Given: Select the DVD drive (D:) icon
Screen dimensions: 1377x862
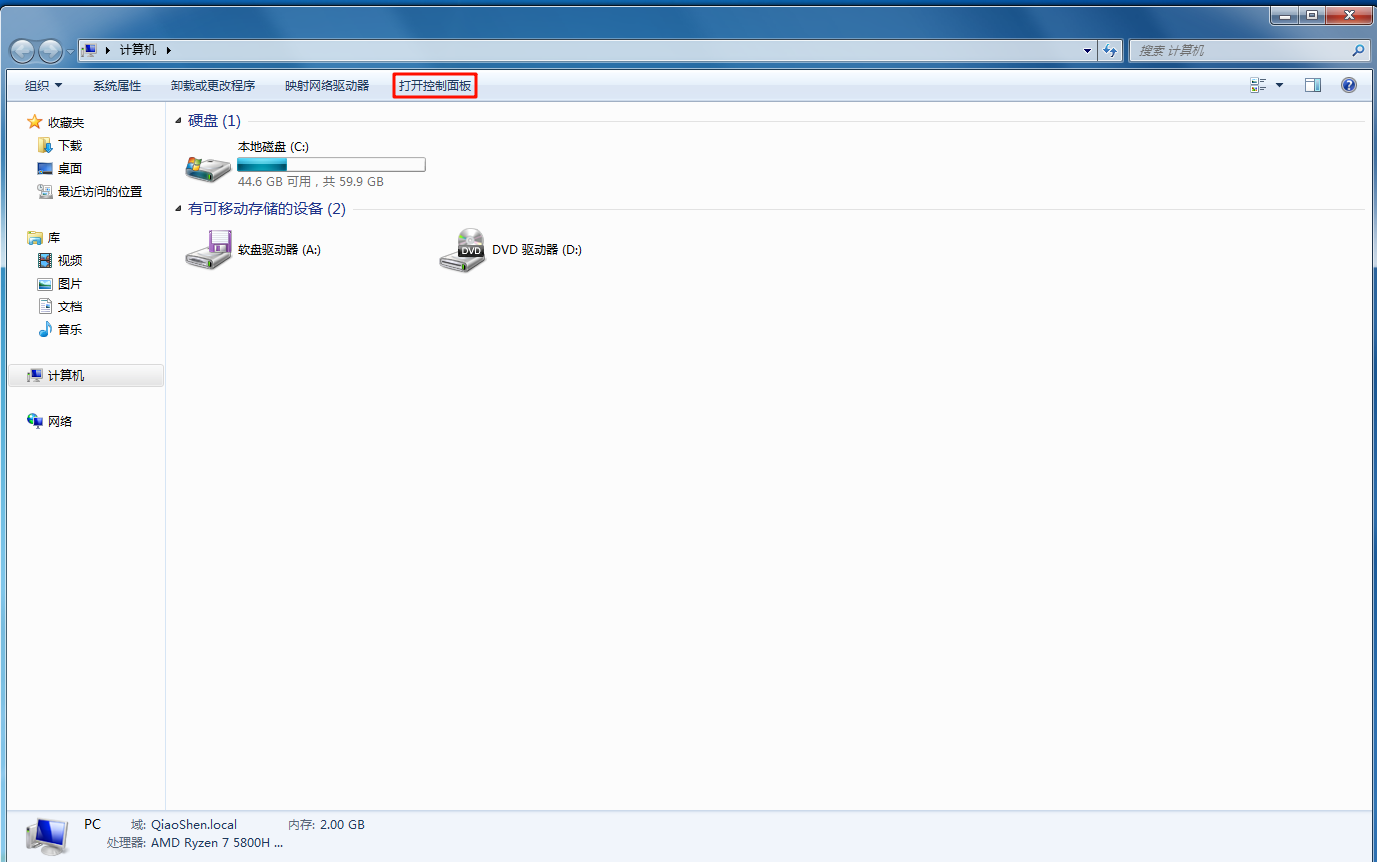Looking at the screenshot, I should [x=462, y=250].
